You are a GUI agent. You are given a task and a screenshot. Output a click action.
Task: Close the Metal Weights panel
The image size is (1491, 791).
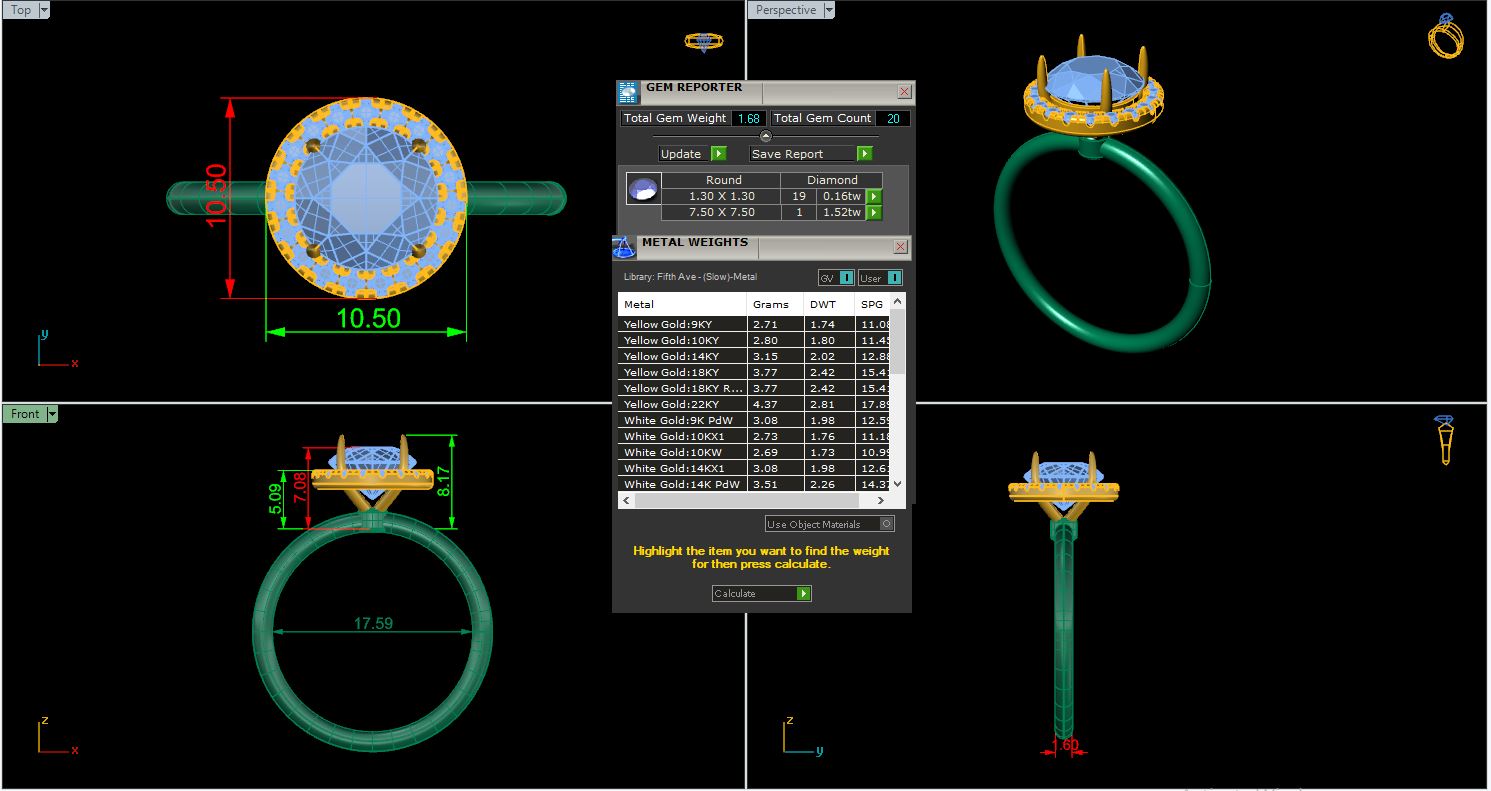pos(900,246)
